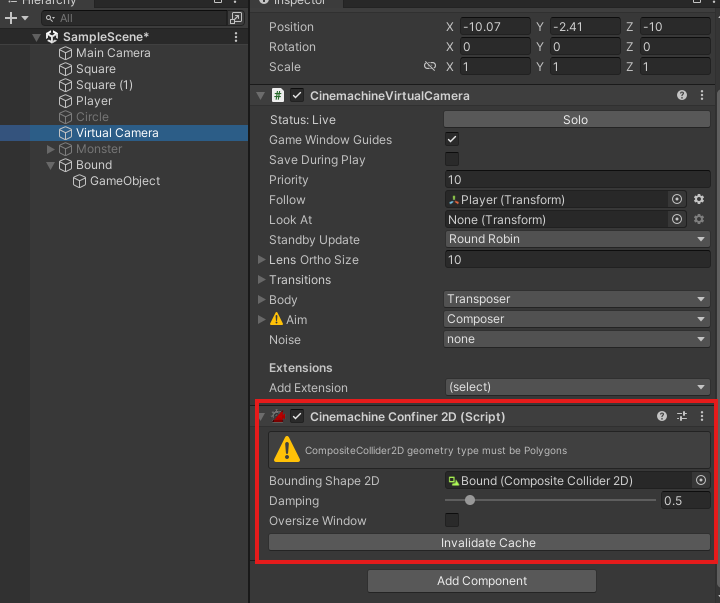Click the cube icon next to Player
This screenshot has width=720, height=603.
66,101
